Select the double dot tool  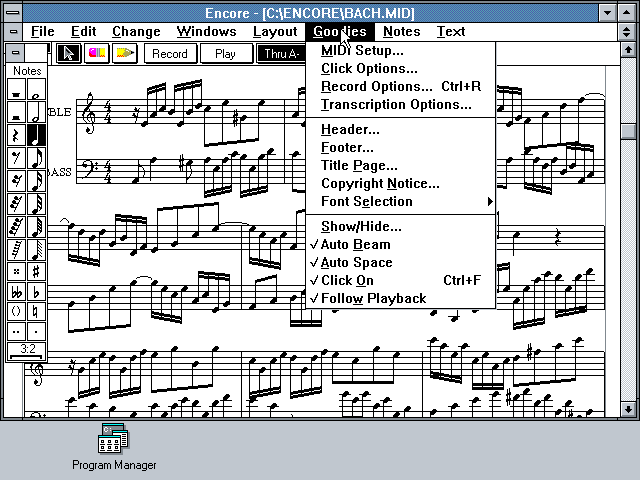[17, 331]
